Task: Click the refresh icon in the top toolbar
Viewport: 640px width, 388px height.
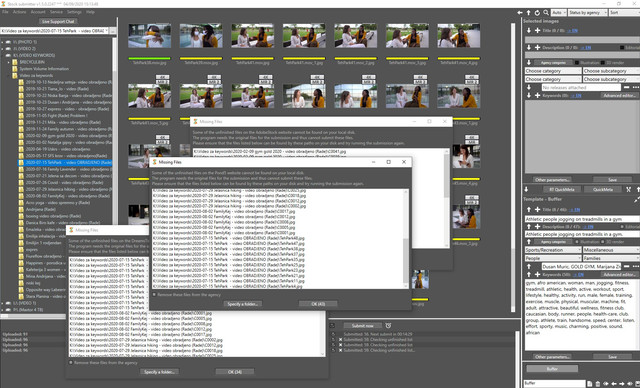Action: tap(537, 13)
